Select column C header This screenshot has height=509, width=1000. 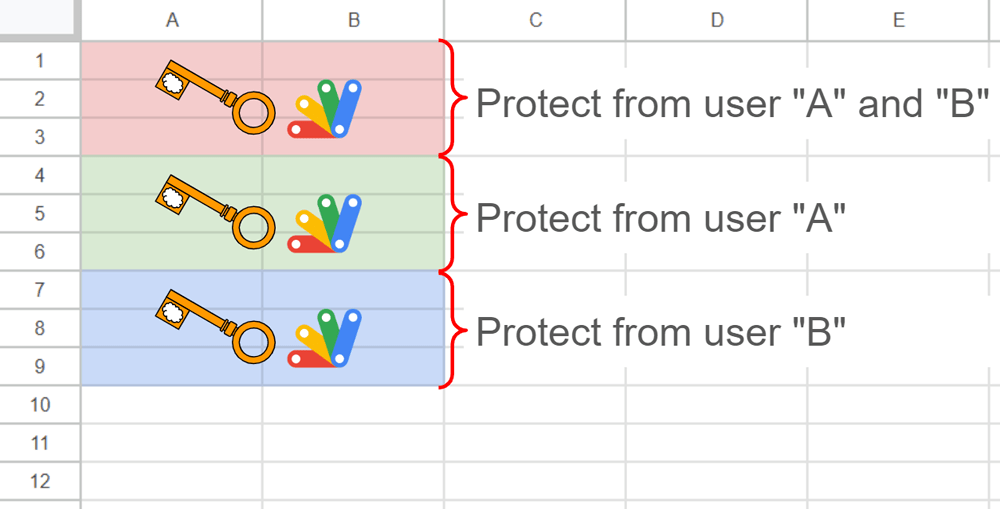[535, 20]
